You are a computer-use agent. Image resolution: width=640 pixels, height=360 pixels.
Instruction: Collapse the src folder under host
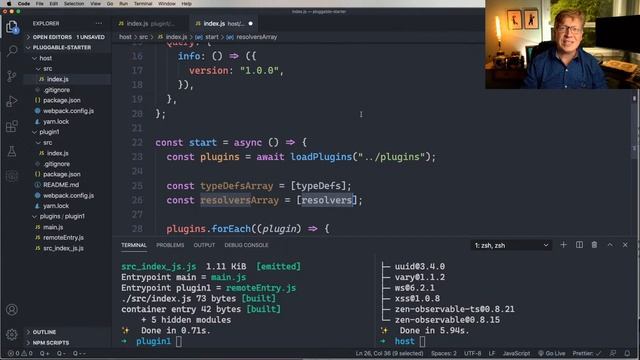[47, 69]
